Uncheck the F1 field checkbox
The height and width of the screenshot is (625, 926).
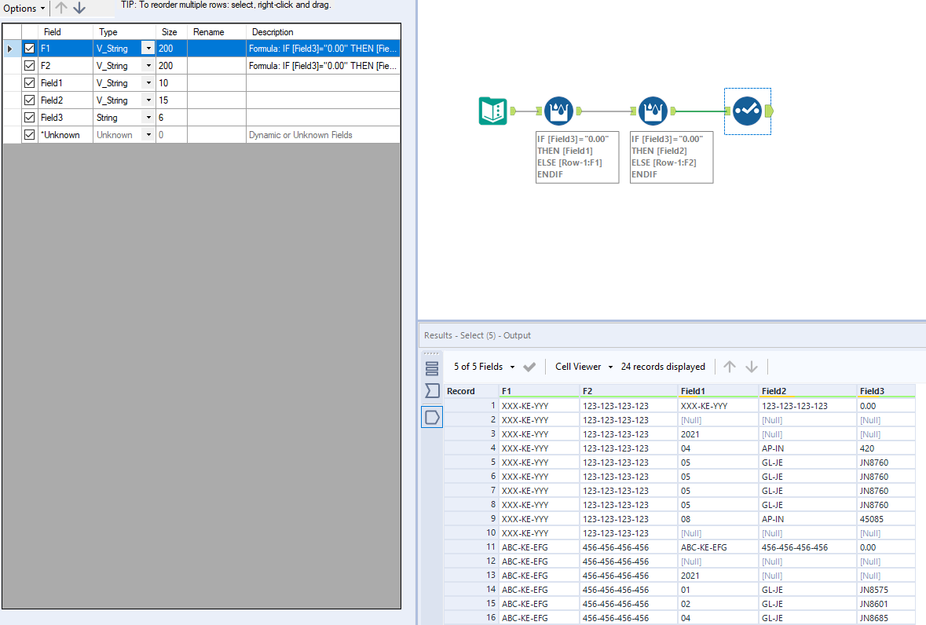[30, 48]
